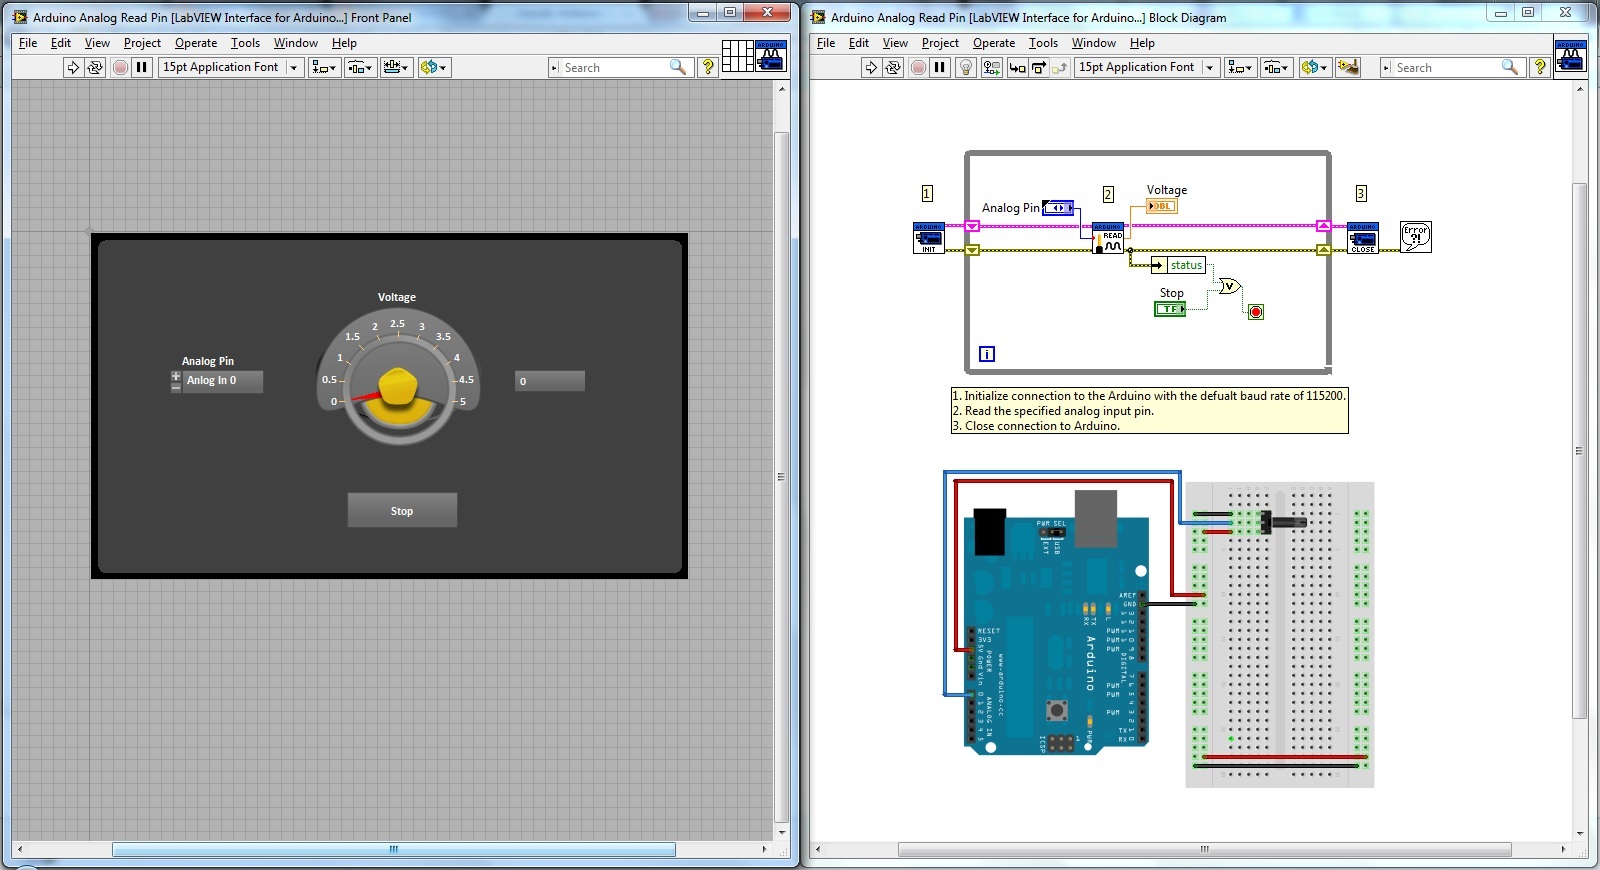Select Arduino CLOSE node
1600x870 pixels.
click(x=1363, y=238)
